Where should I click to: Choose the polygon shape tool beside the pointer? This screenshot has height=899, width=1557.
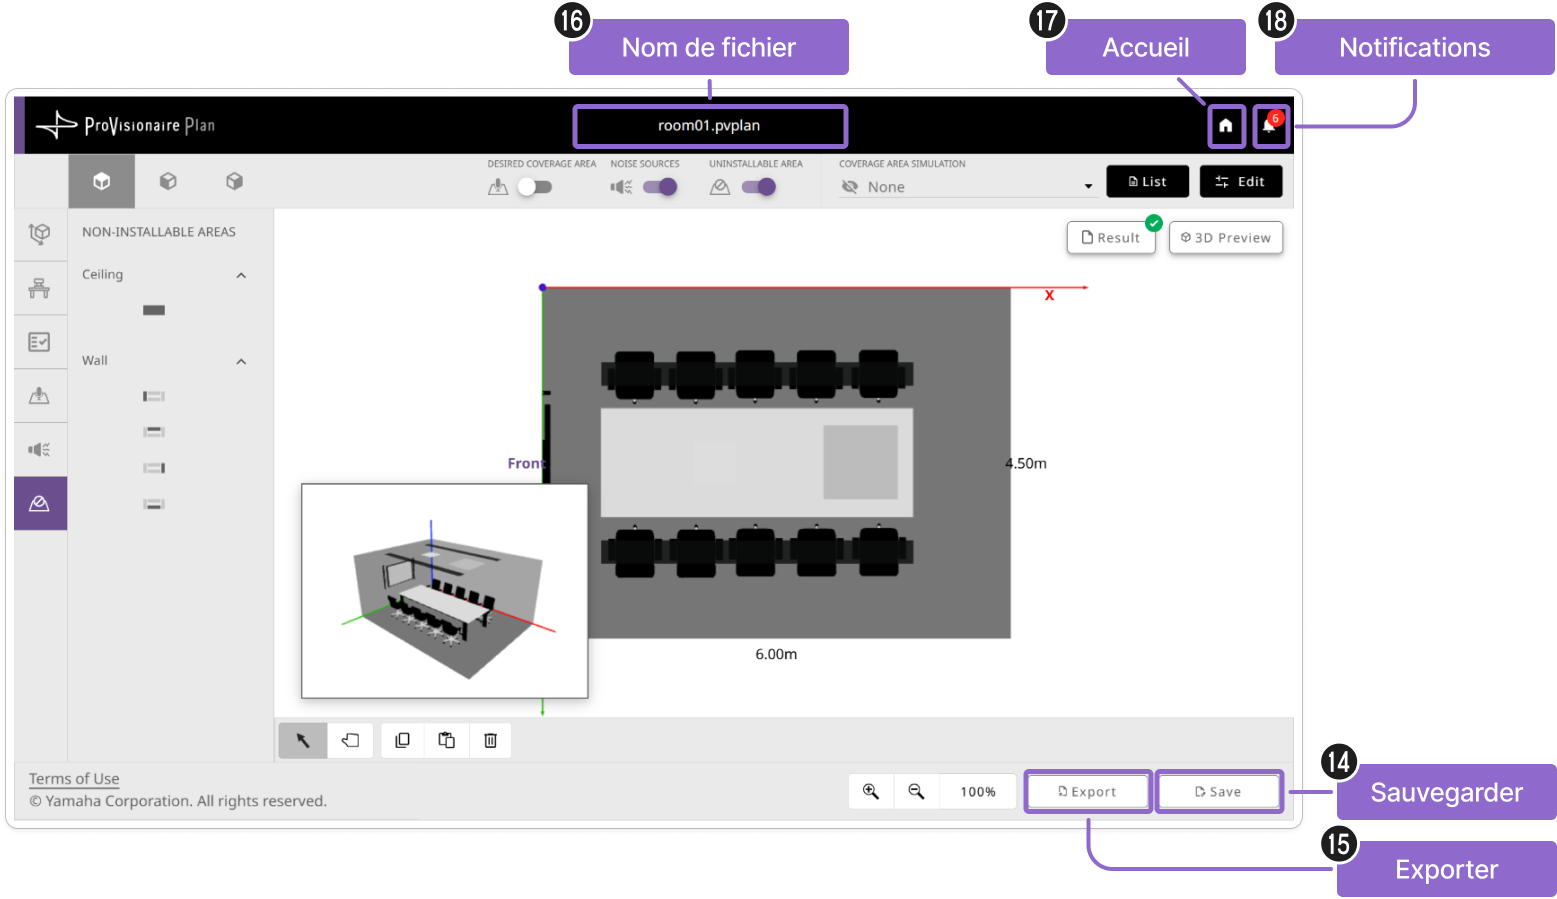pos(350,741)
